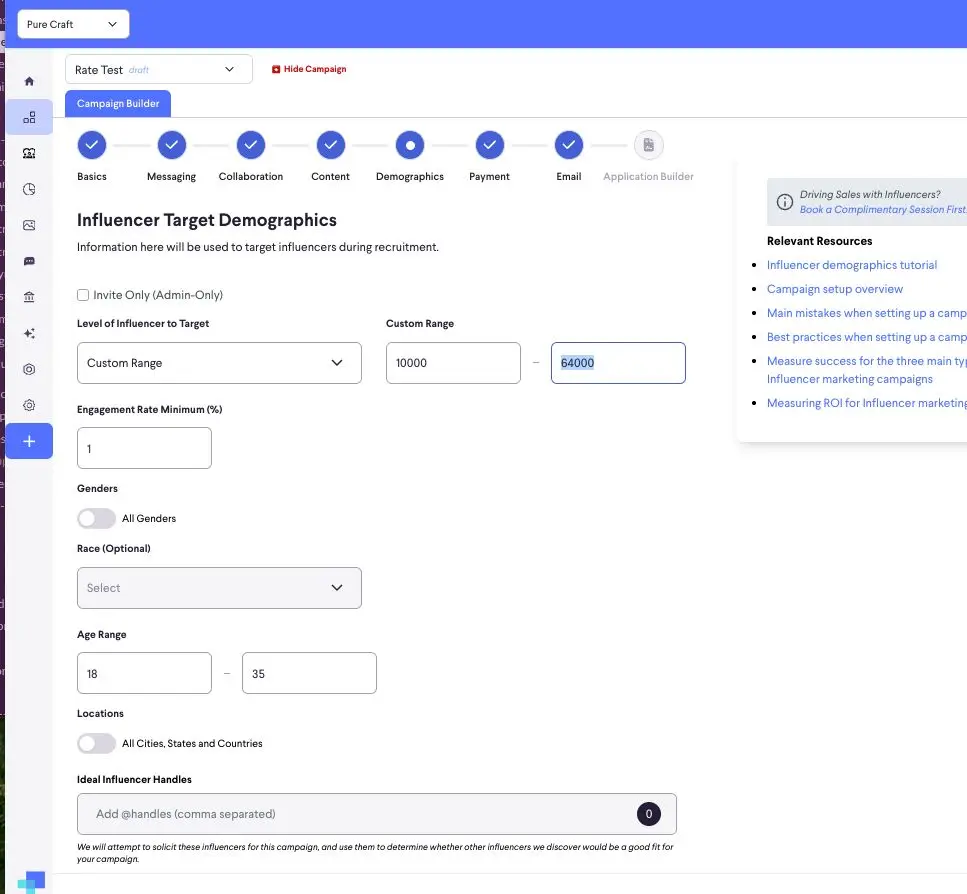Image resolution: width=967 pixels, height=894 pixels.
Task: Click the custom range maximum field 64000
Action: coord(618,363)
